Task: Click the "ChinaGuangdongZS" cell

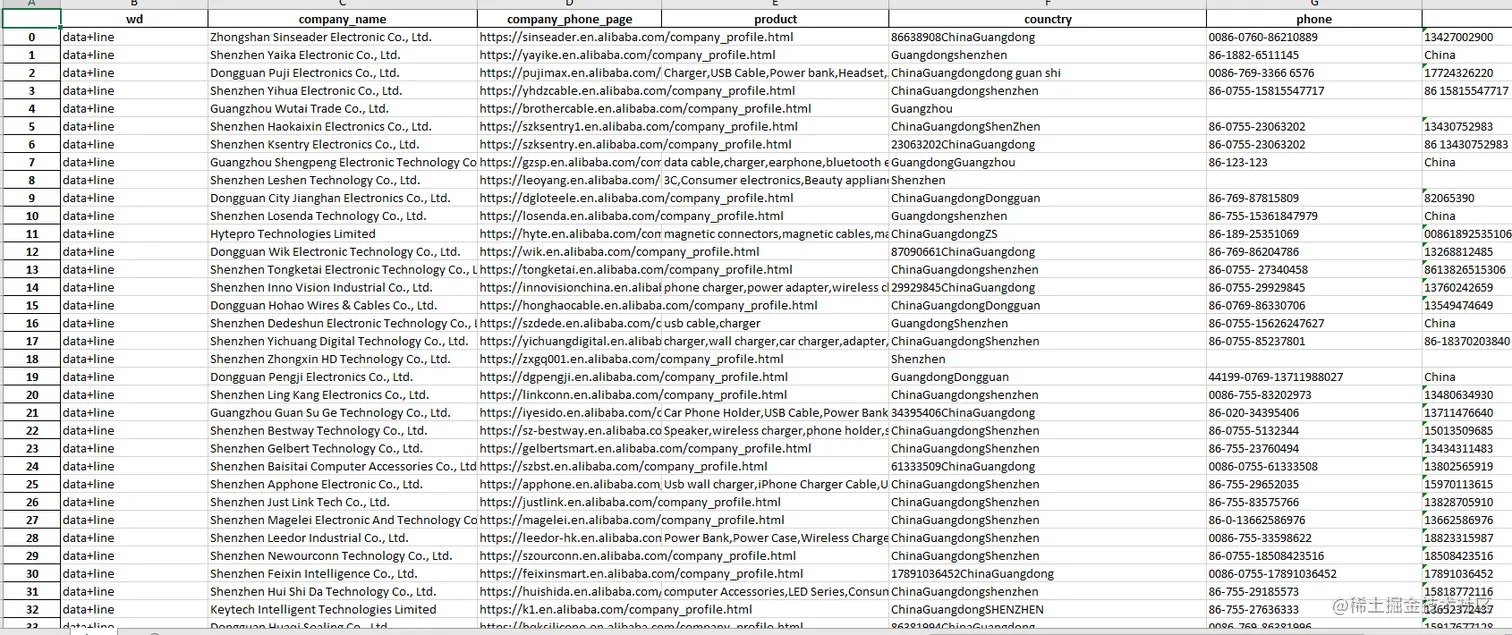Action: tap(1047, 234)
